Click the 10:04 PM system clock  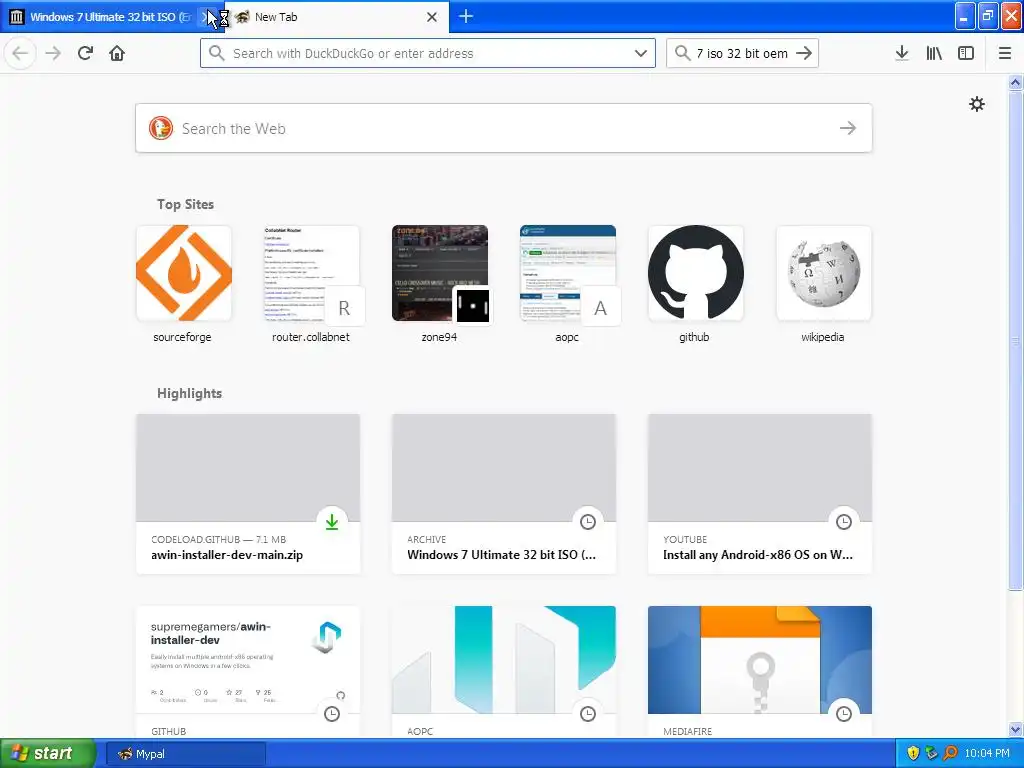tap(987, 754)
